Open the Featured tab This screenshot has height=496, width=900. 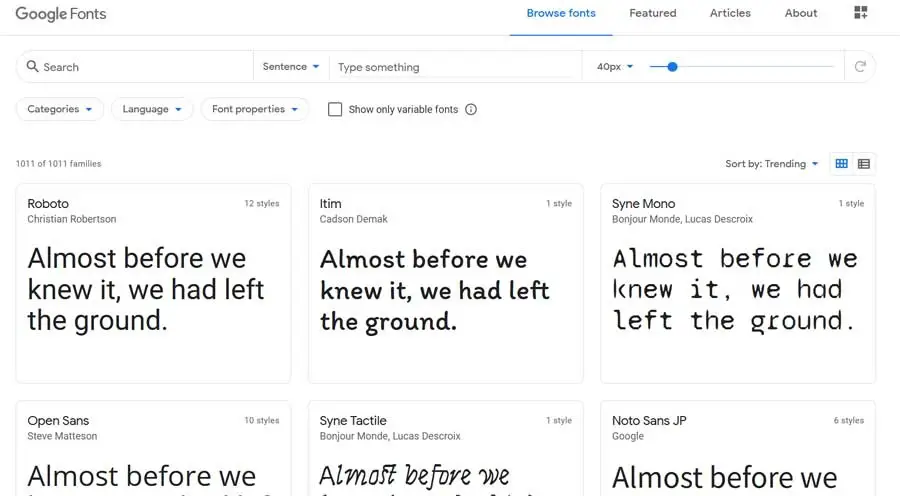pos(653,14)
